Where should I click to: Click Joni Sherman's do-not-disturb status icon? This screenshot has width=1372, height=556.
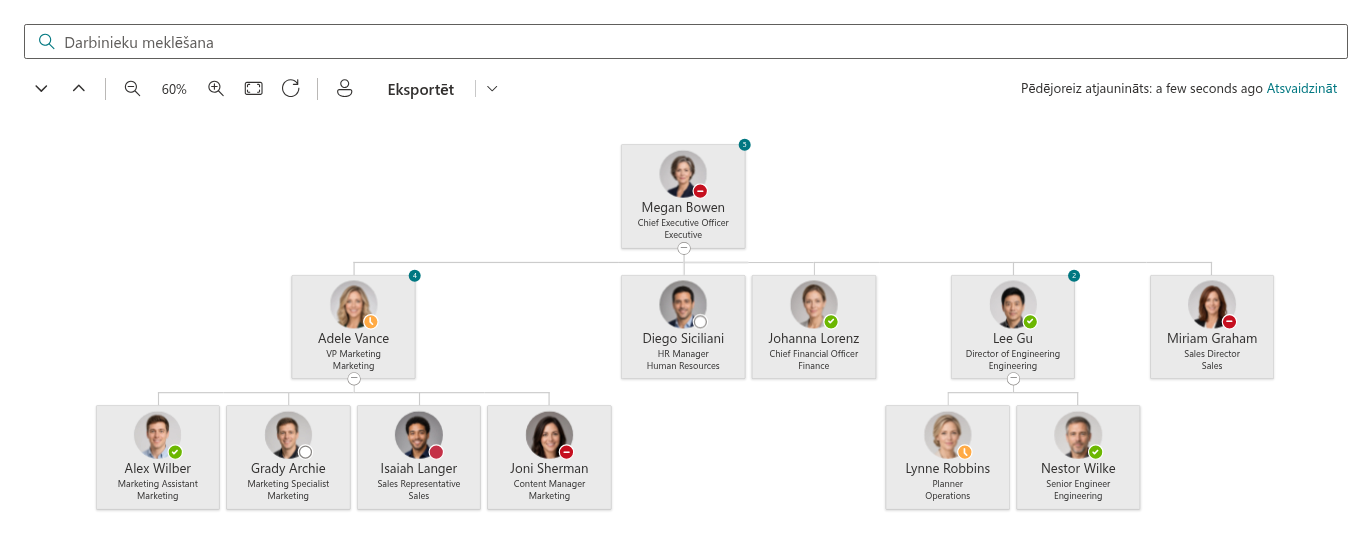(567, 452)
